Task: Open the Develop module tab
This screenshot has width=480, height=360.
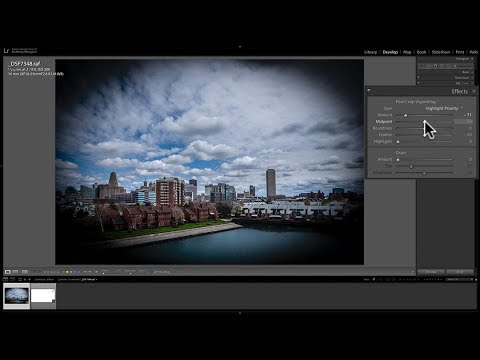Action: 390,52
